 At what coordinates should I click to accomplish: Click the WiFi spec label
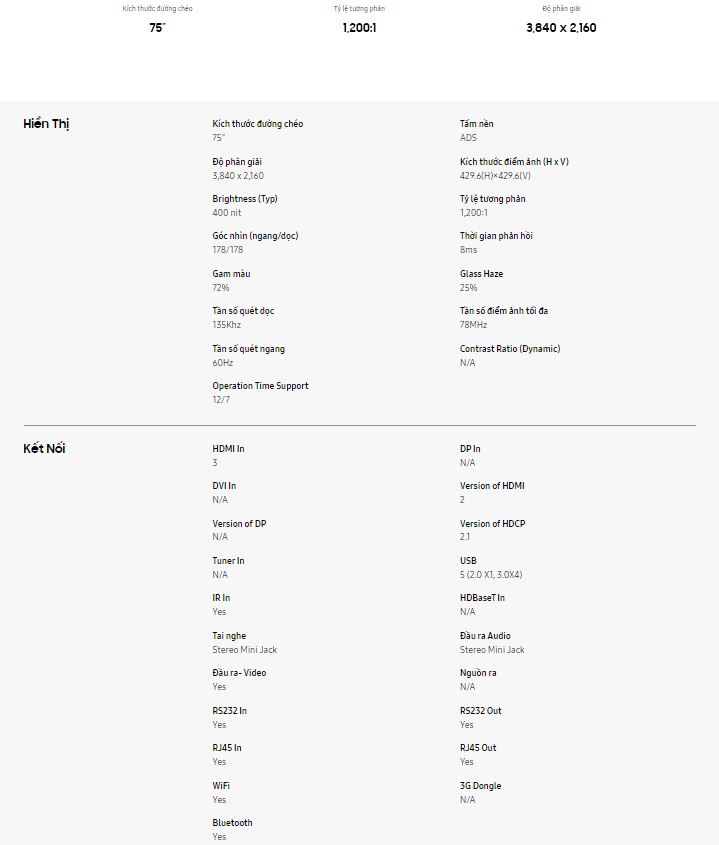[221, 786]
